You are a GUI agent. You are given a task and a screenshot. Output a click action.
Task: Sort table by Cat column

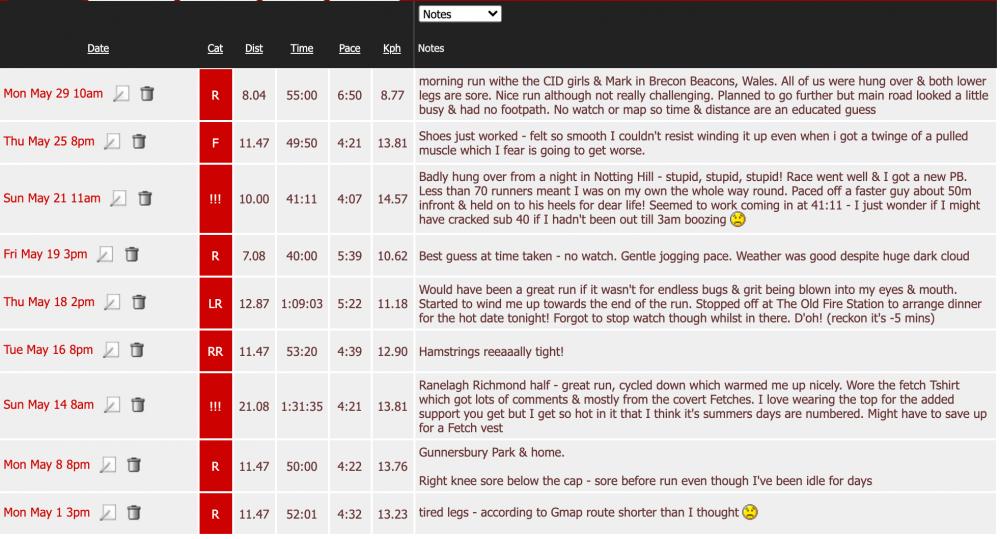coord(215,48)
